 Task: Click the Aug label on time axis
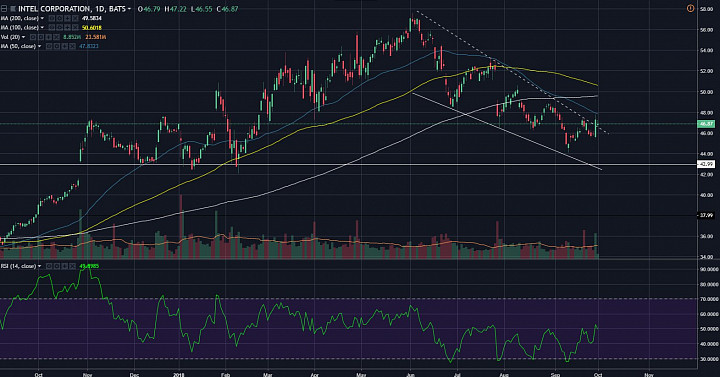tap(504, 374)
